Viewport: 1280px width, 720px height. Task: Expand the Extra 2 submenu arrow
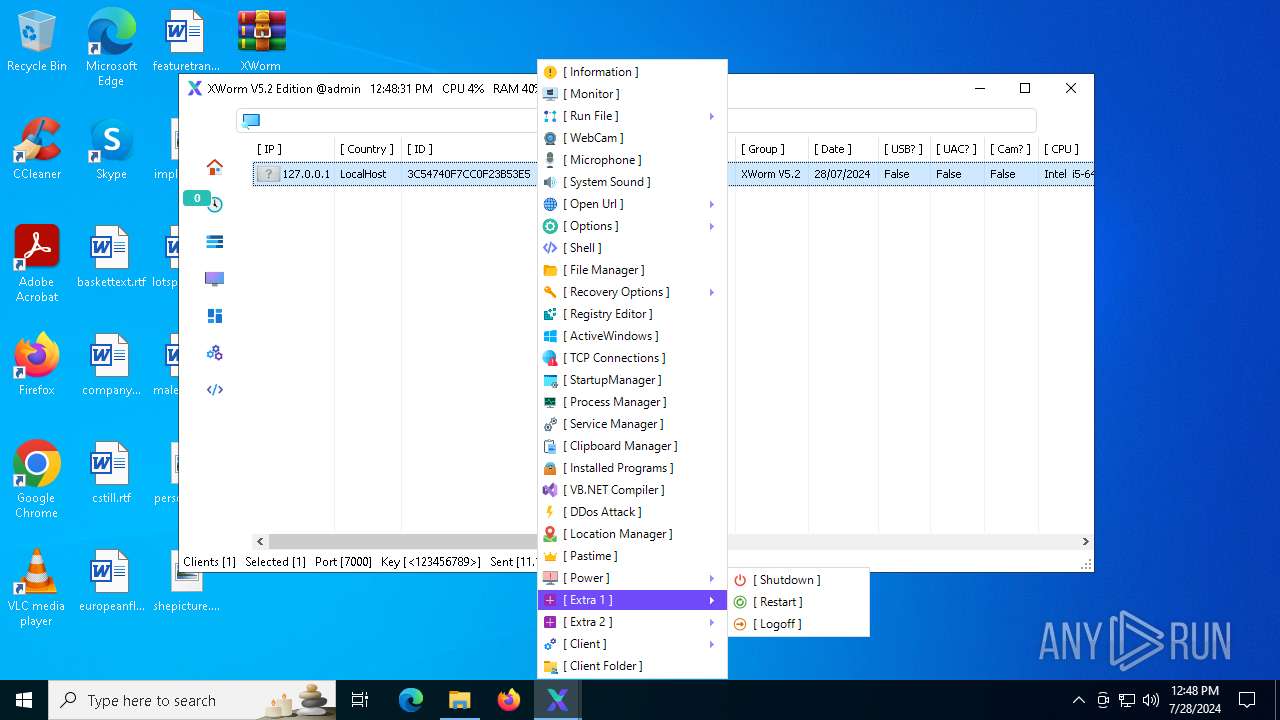[x=712, y=622]
